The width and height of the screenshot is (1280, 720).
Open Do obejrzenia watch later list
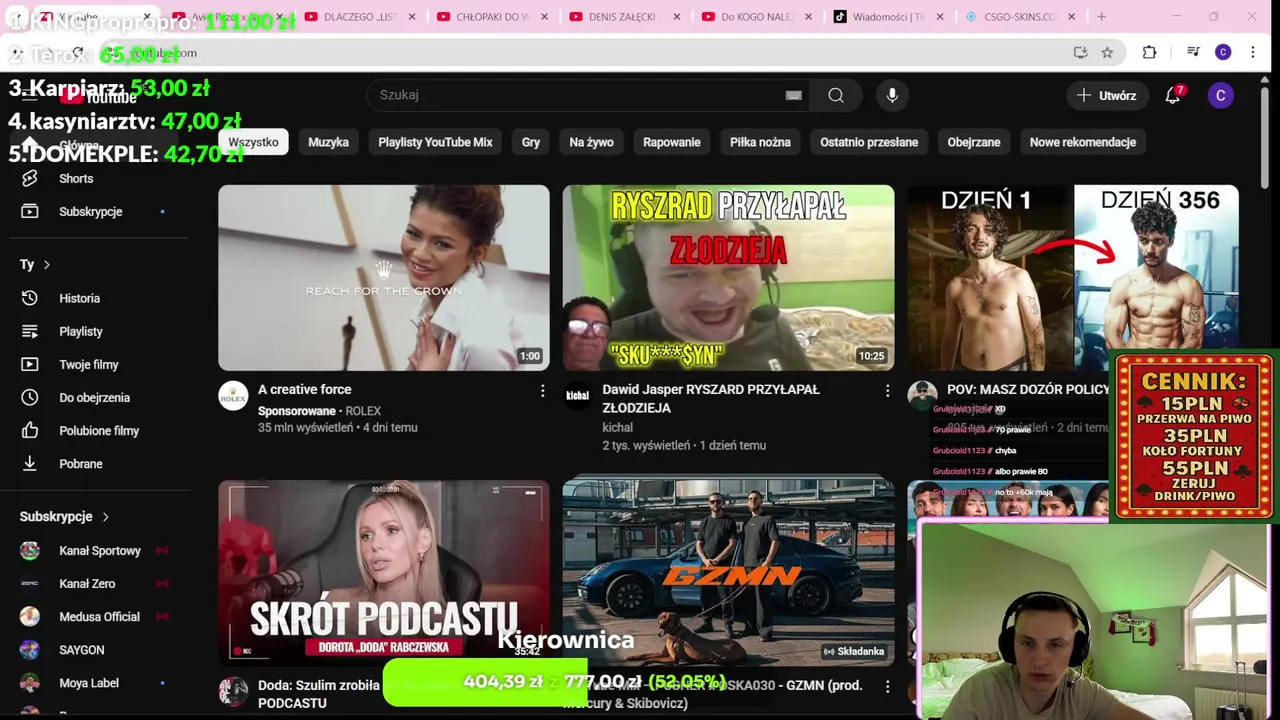pos(94,397)
